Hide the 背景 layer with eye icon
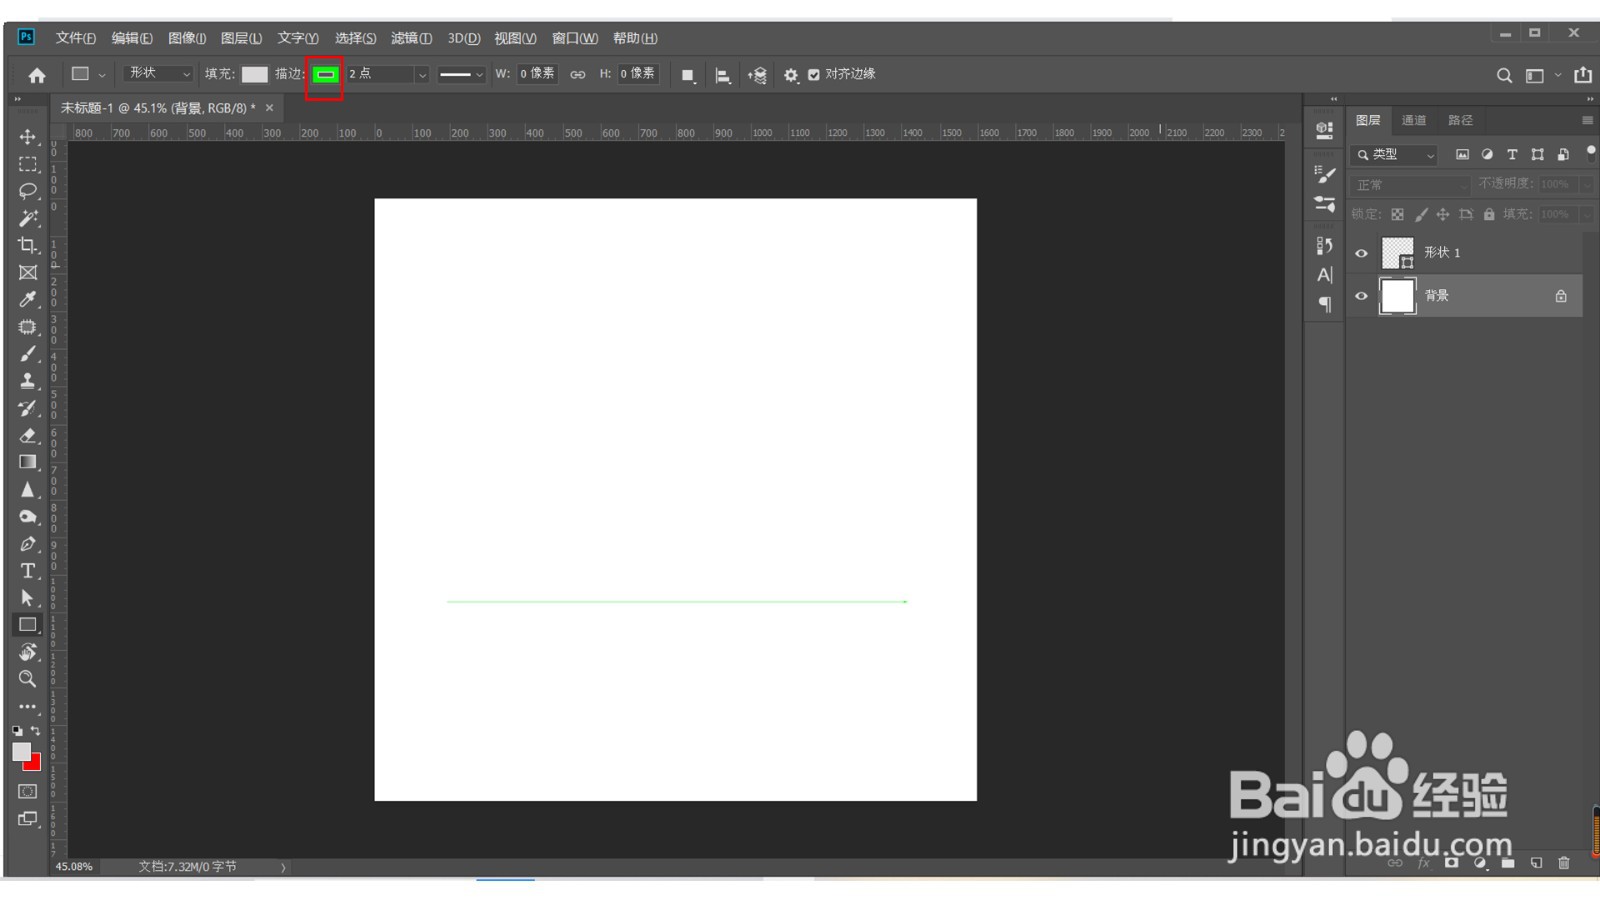The image size is (1600, 900). 1361,296
